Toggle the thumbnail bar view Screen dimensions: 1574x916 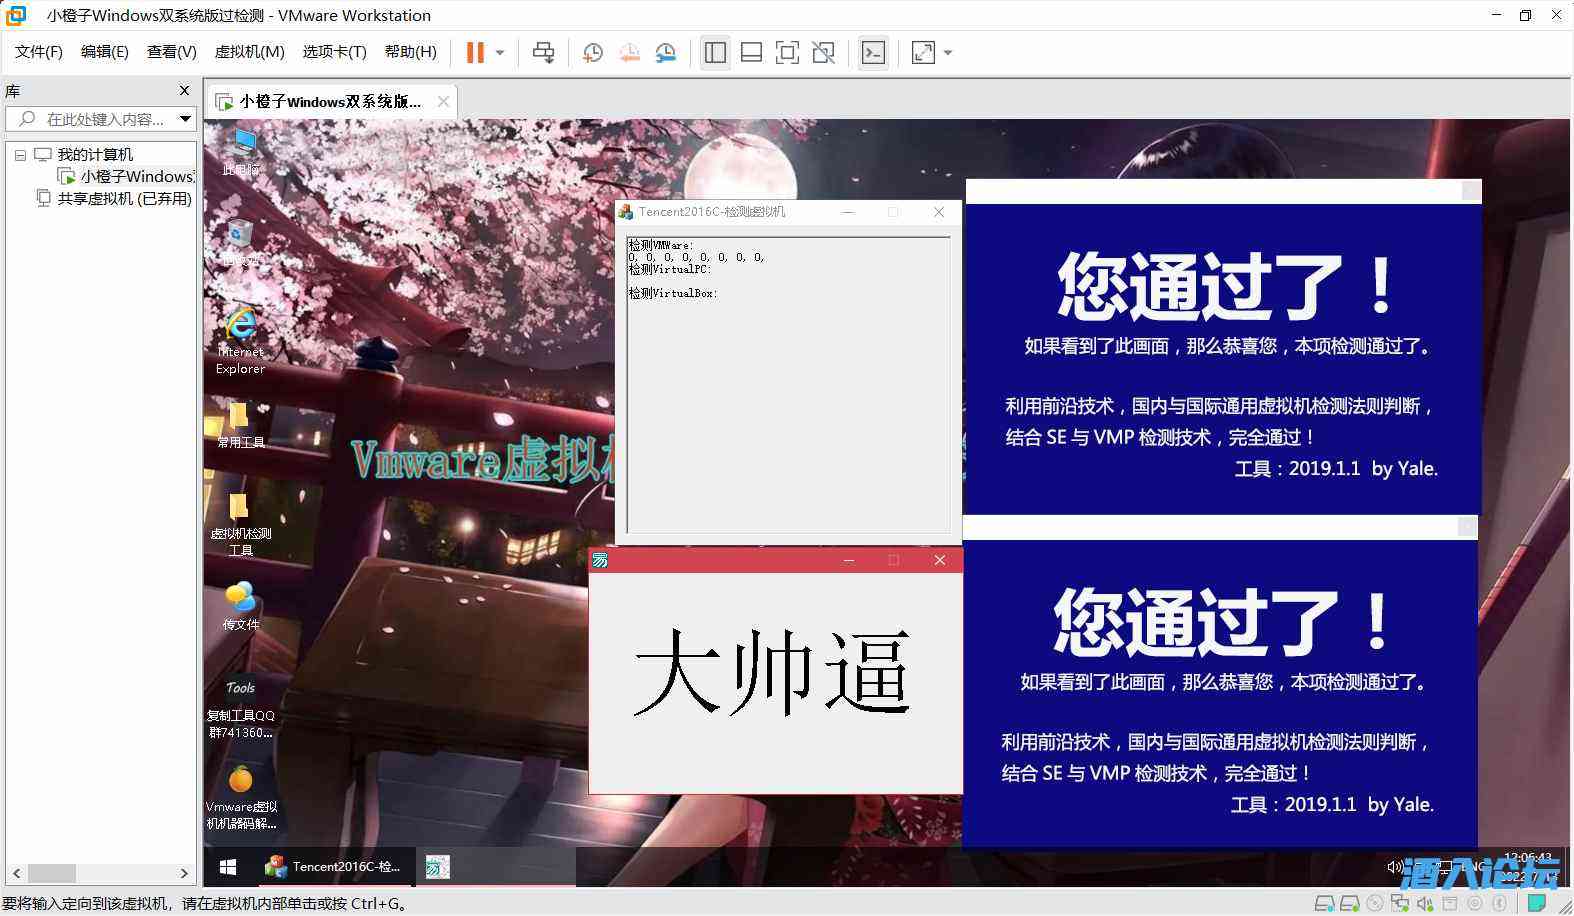click(x=751, y=53)
